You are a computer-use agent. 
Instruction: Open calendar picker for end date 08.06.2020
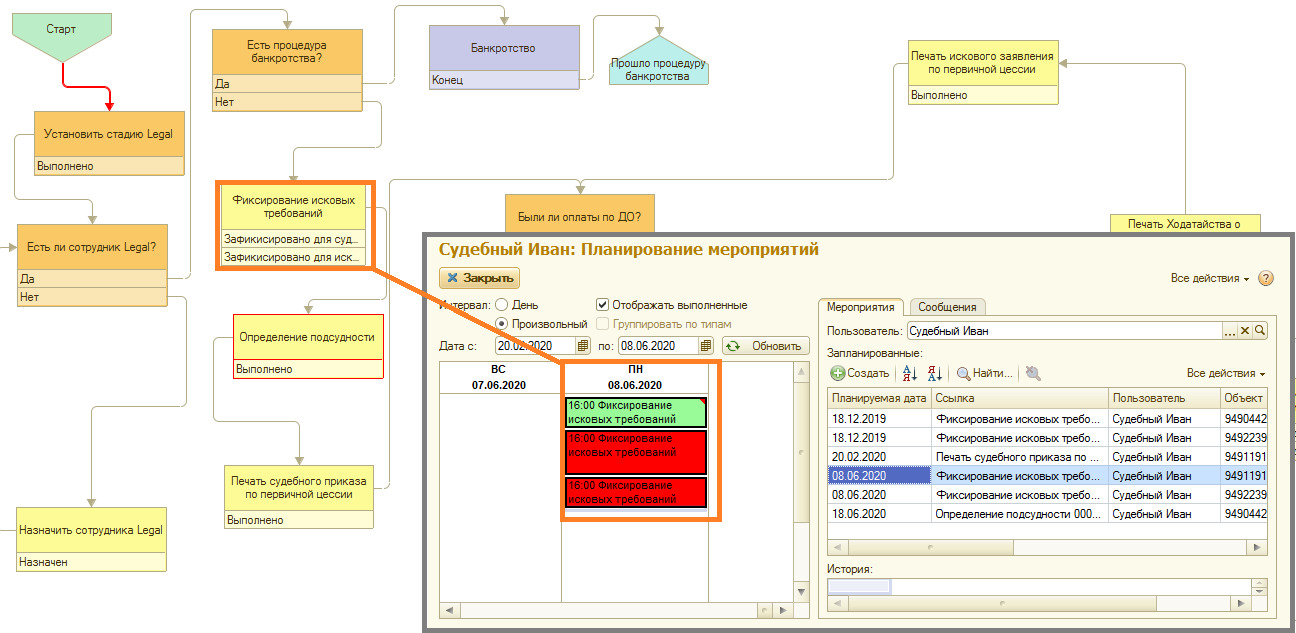pyautogui.click(x=706, y=345)
